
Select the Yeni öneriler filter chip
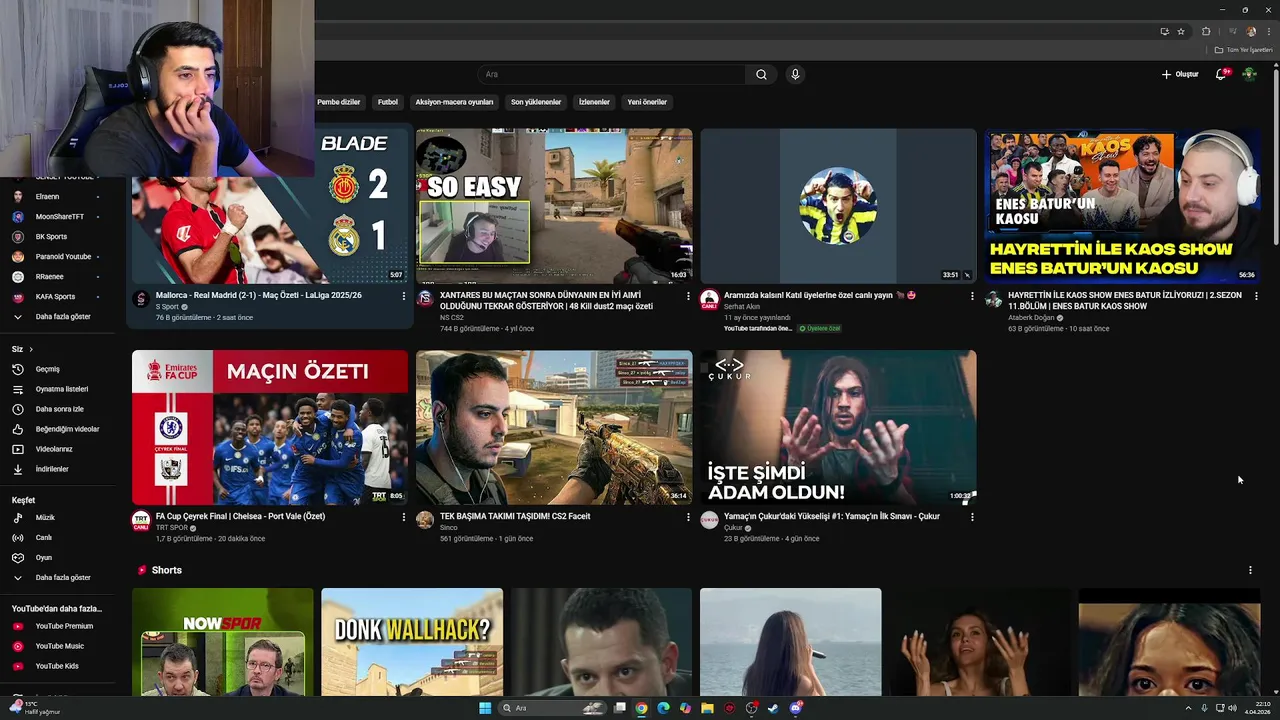pyautogui.click(x=647, y=102)
